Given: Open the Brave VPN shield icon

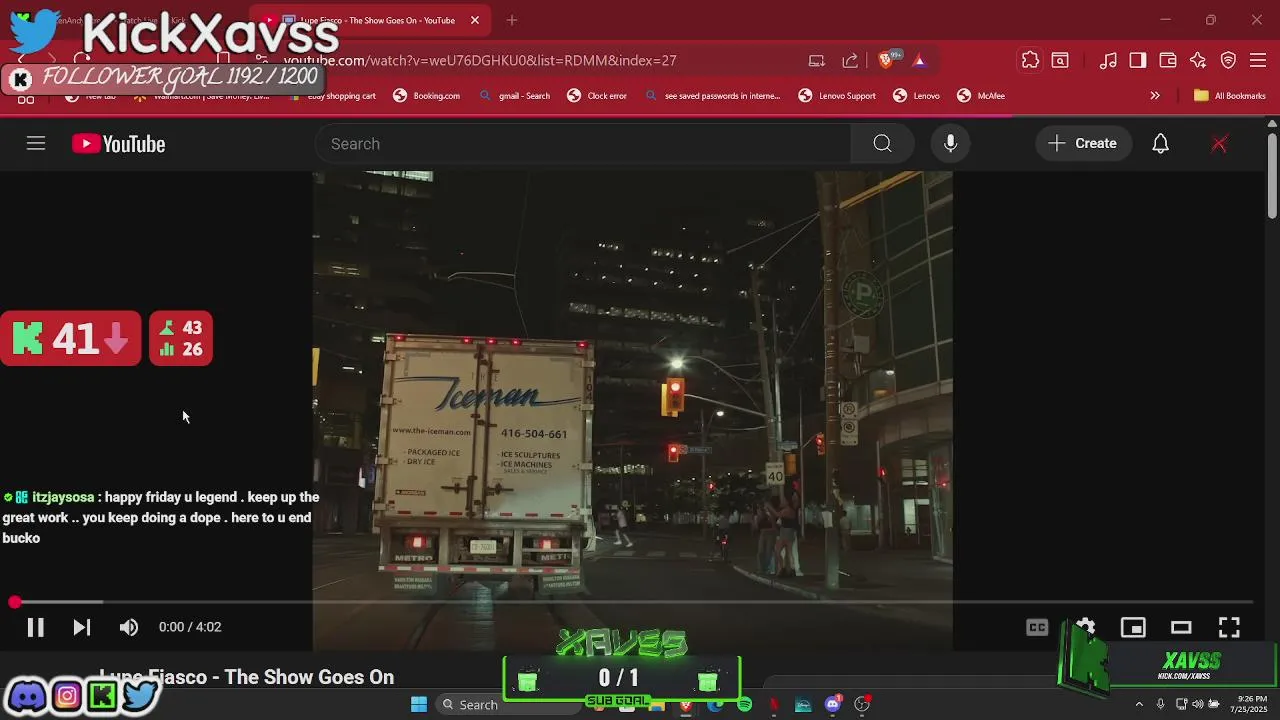Looking at the screenshot, I should point(1228,60).
